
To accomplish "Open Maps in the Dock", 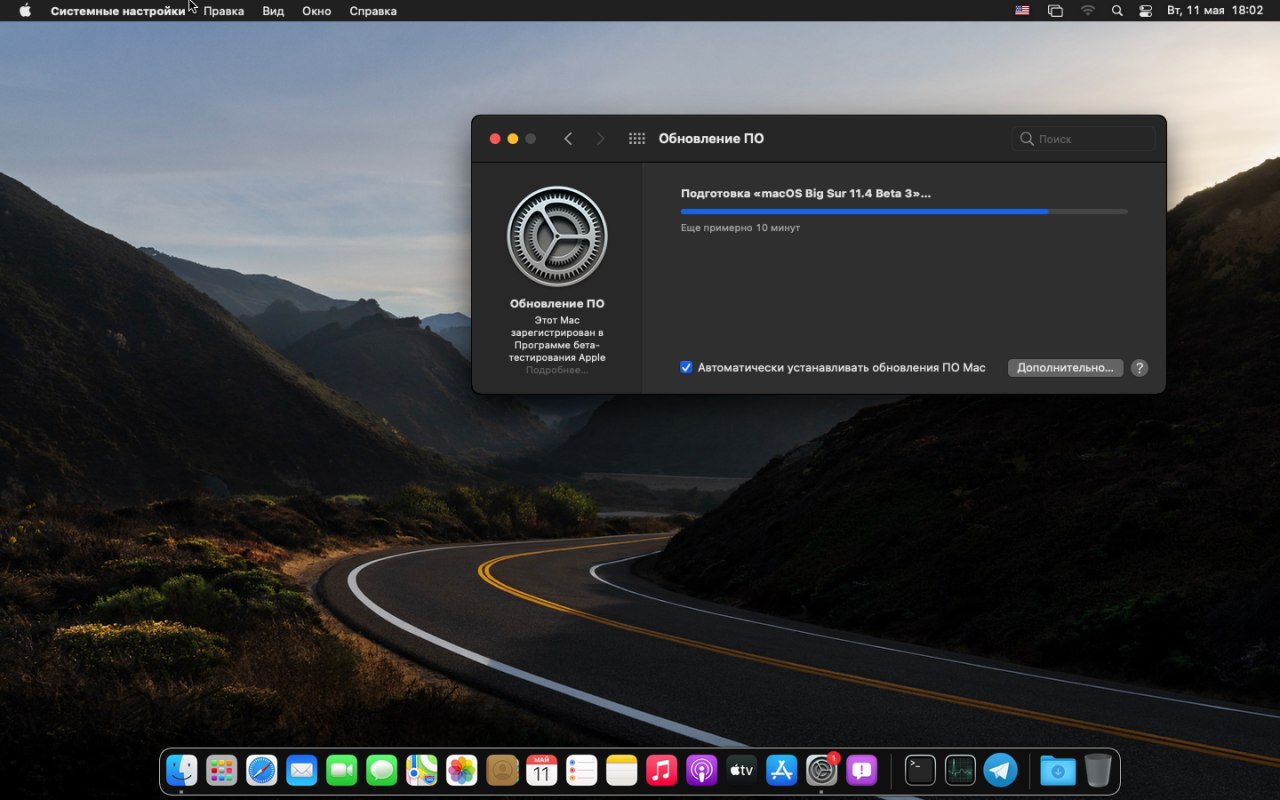I will (x=421, y=770).
